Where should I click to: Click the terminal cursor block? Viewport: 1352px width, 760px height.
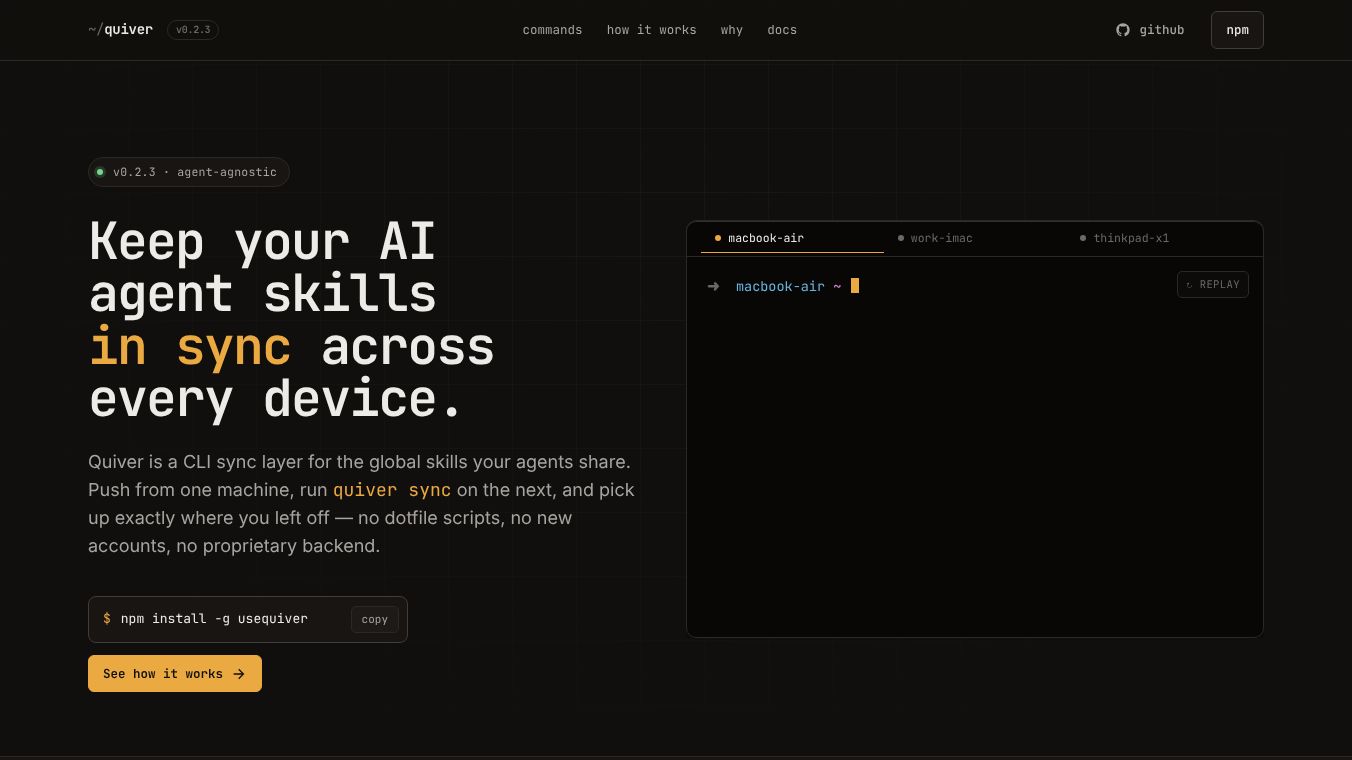[855, 286]
